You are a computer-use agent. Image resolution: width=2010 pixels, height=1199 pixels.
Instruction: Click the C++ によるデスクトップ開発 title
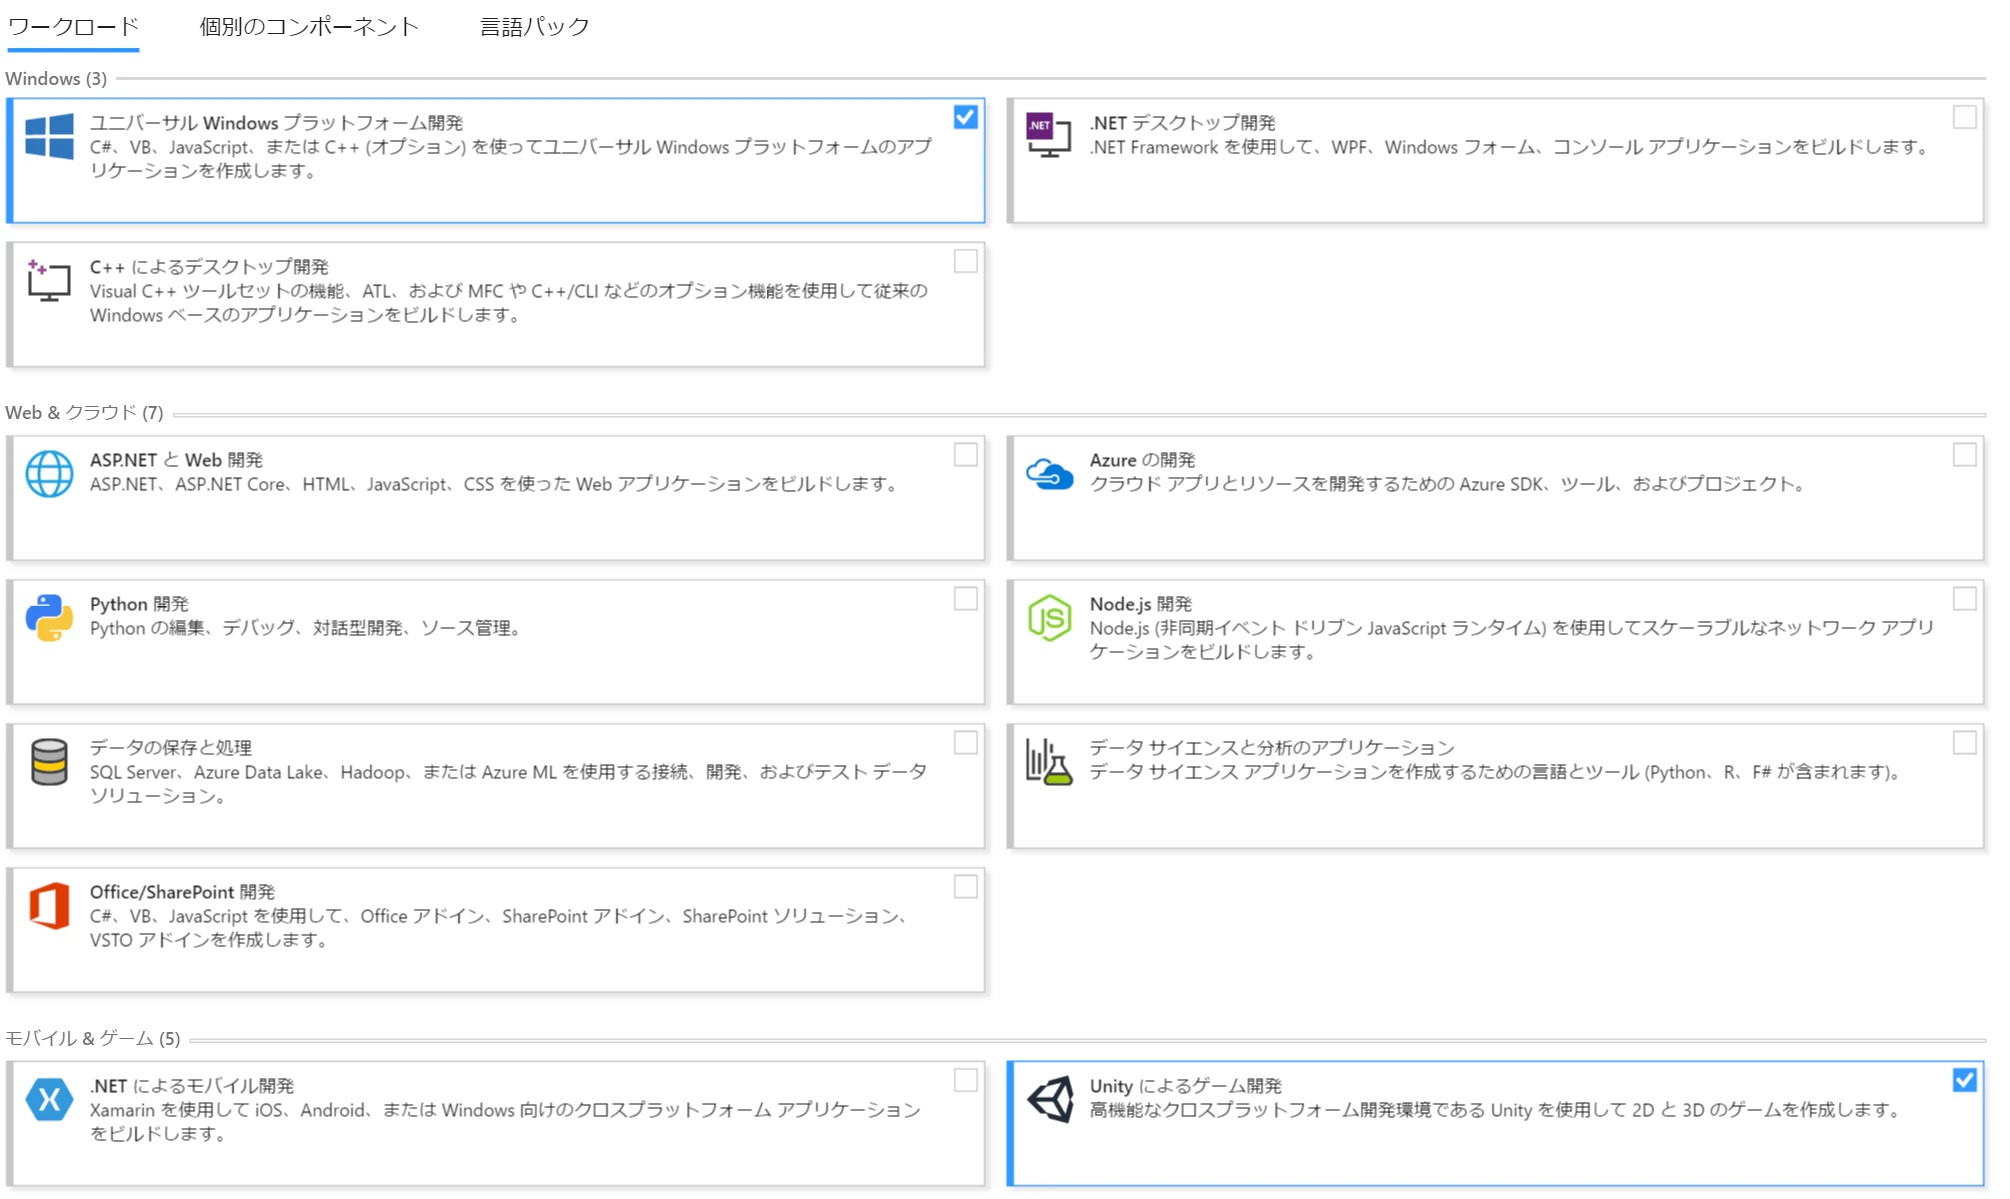(209, 267)
